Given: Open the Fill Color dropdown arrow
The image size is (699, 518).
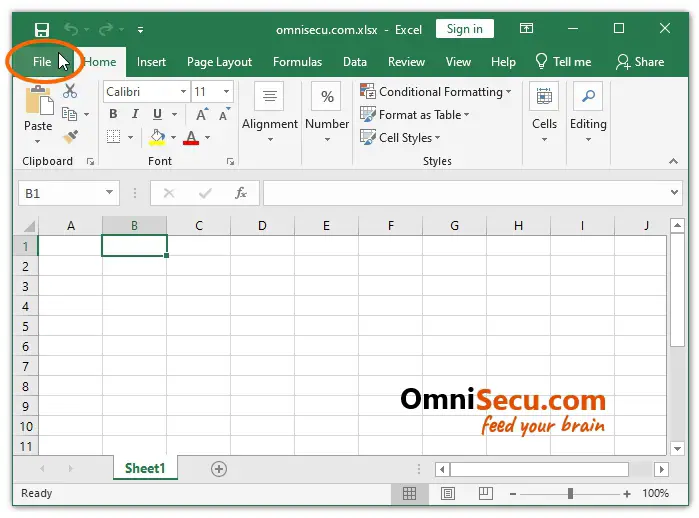Looking at the screenshot, I should coord(173,137).
